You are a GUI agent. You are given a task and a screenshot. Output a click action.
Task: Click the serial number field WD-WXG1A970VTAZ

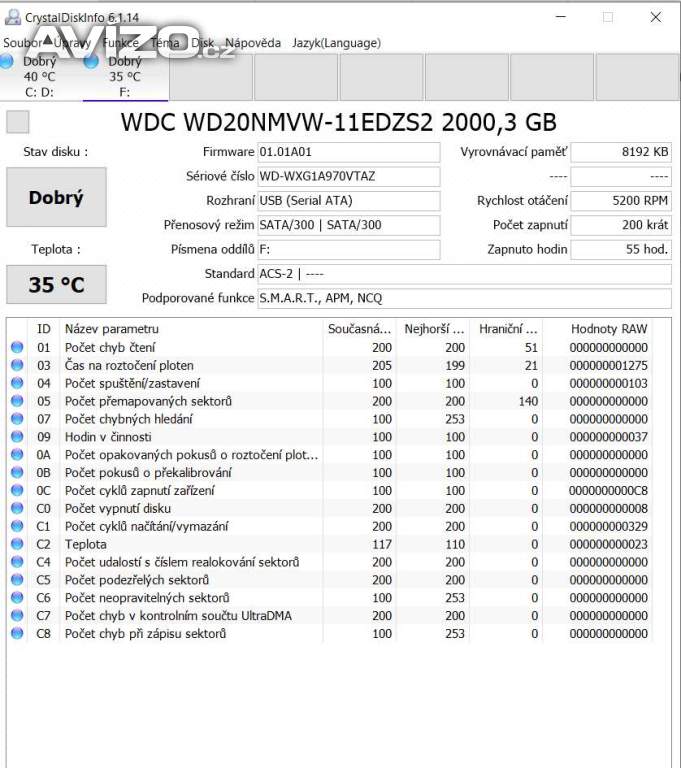tap(349, 176)
